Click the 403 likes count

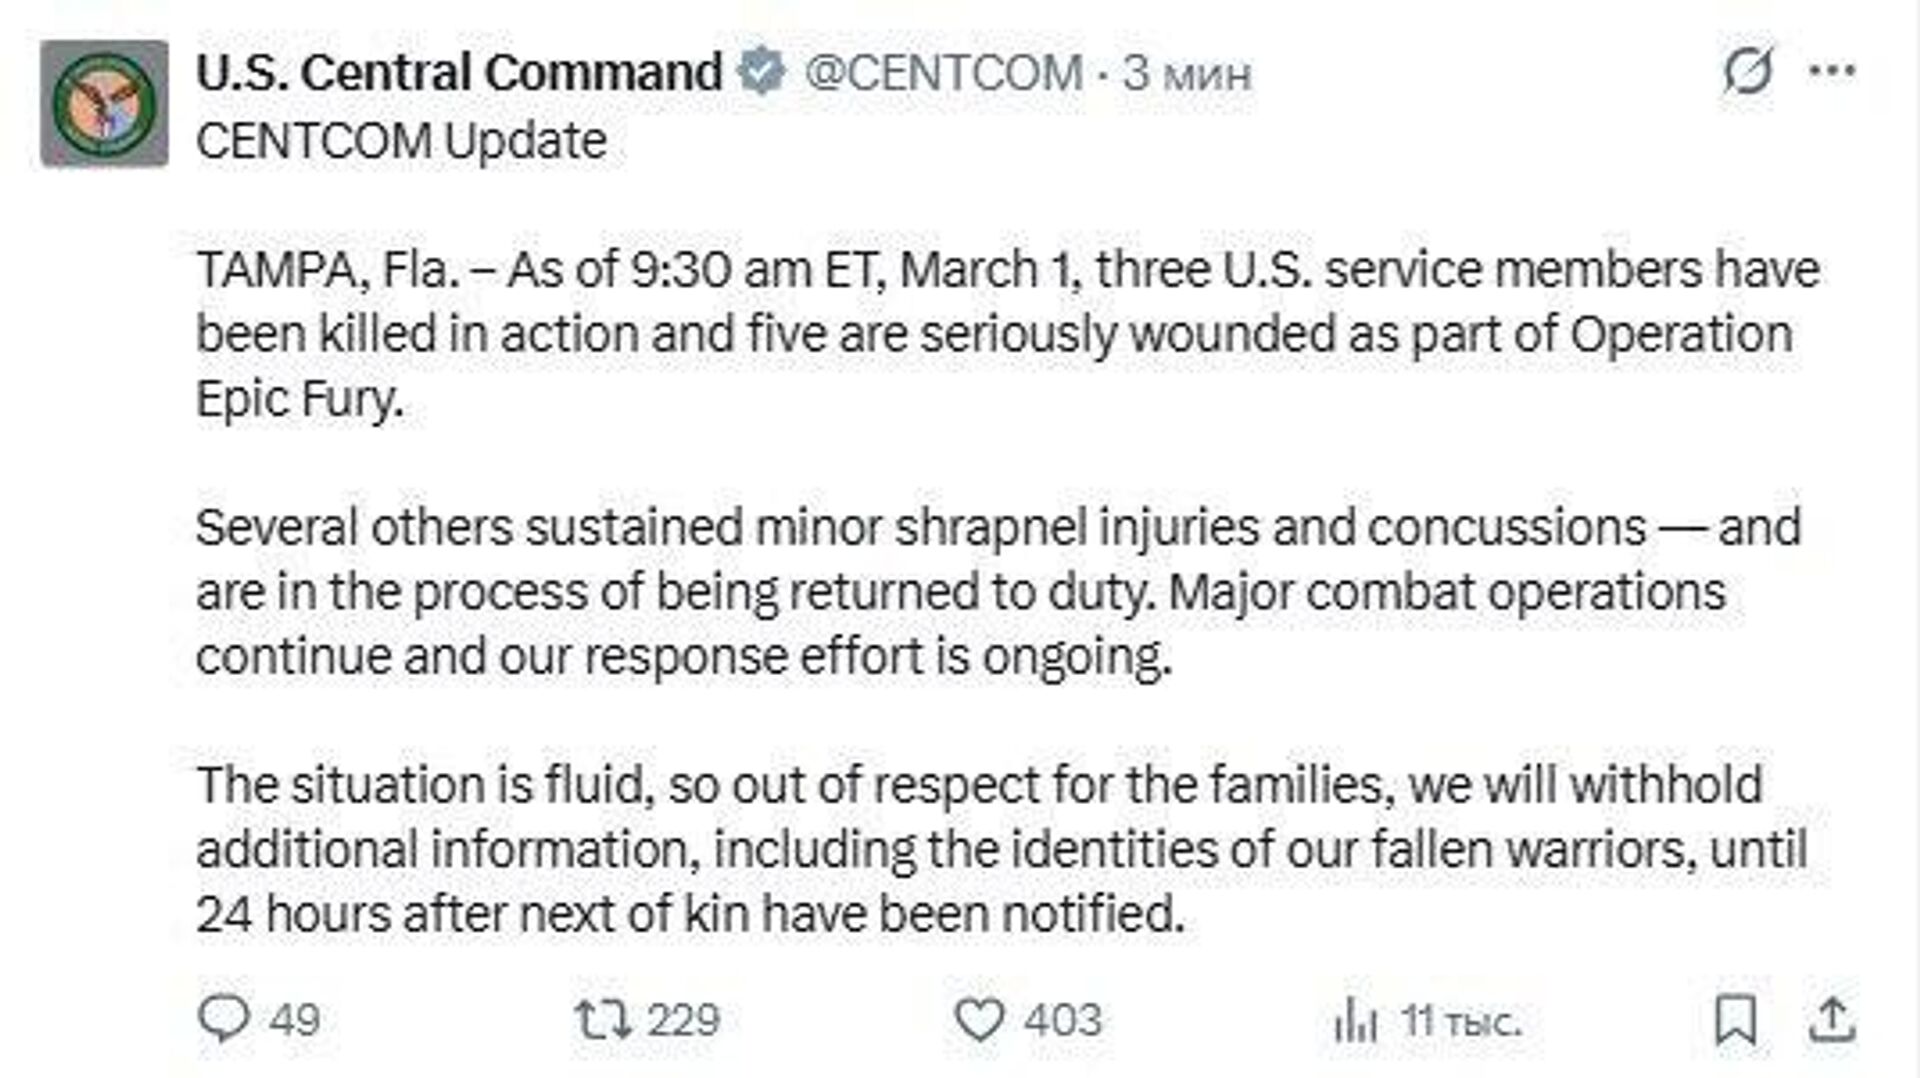tap(1062, 1020)
